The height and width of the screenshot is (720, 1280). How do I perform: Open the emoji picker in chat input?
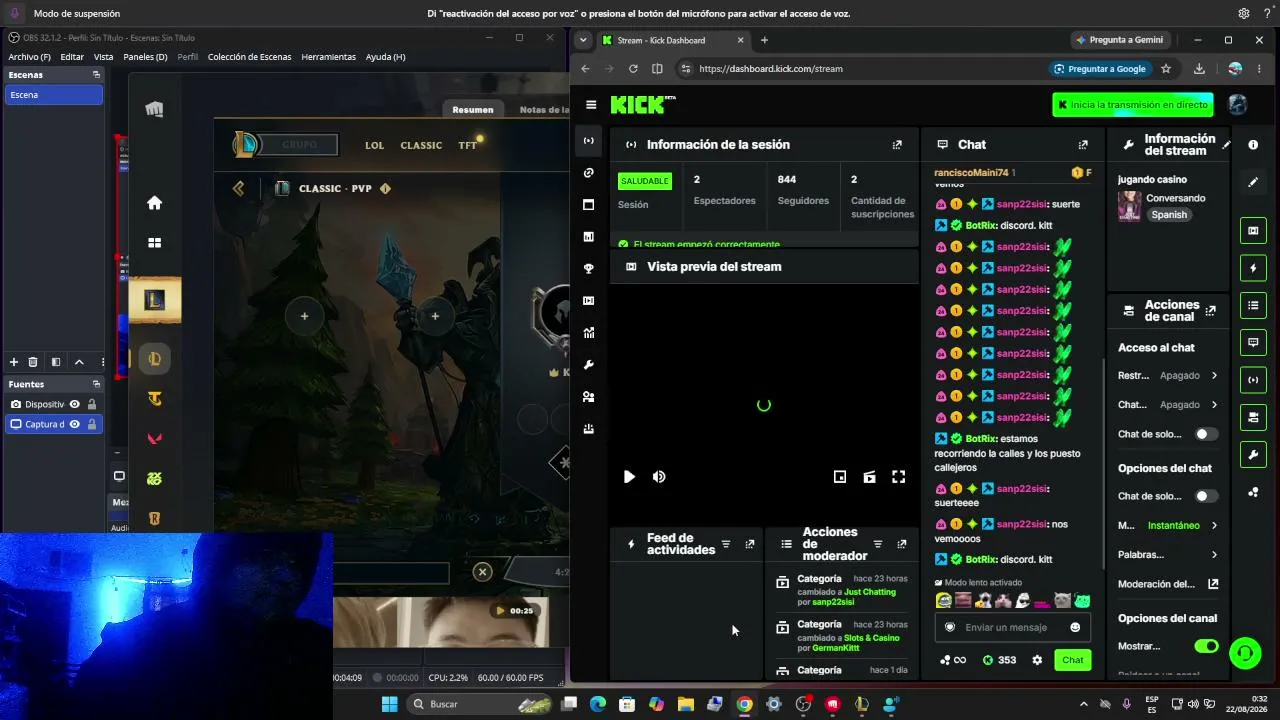(x=1075, y=627)
